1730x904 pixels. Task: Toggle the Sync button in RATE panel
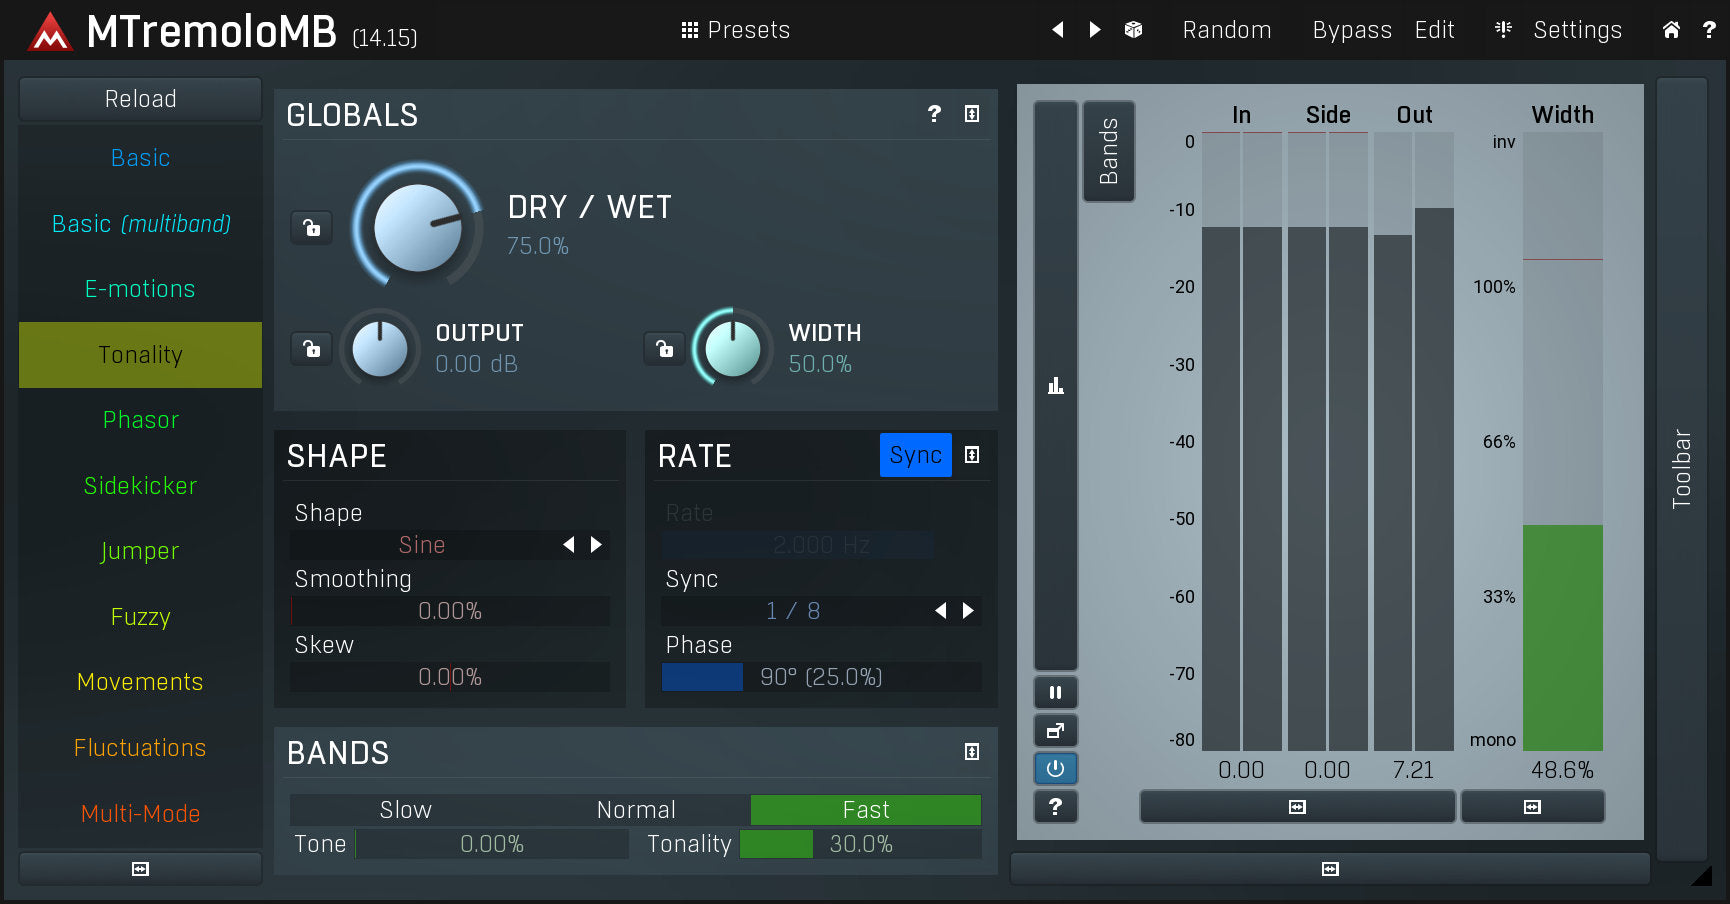[915, 455]
